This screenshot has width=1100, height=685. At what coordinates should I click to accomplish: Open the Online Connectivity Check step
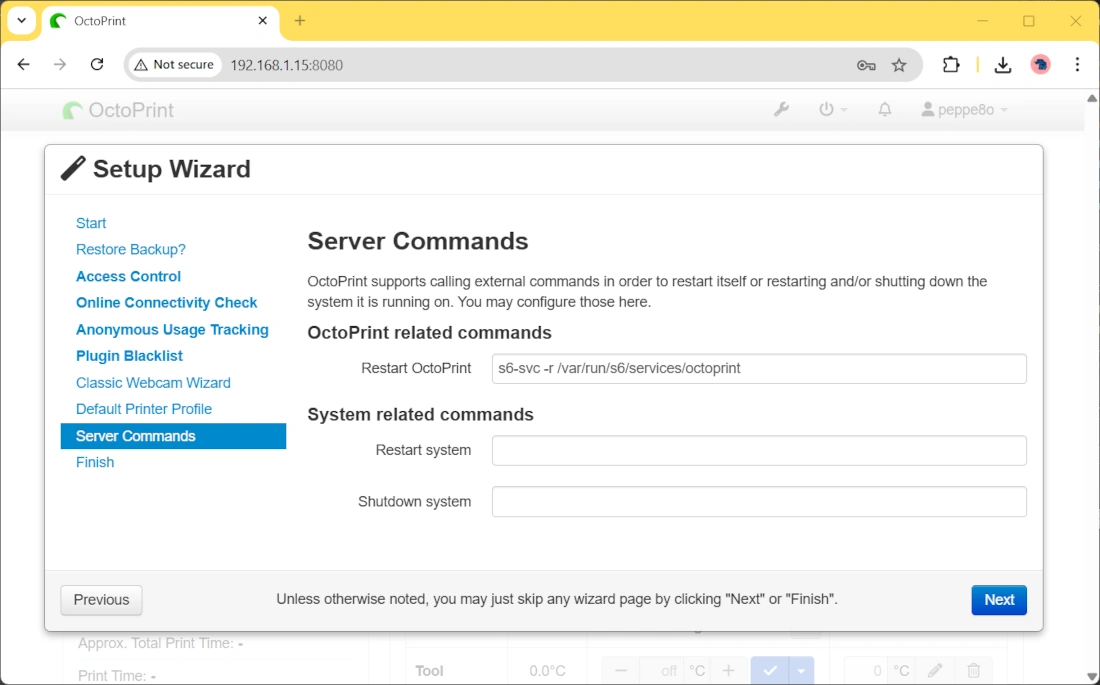[166, 302]
